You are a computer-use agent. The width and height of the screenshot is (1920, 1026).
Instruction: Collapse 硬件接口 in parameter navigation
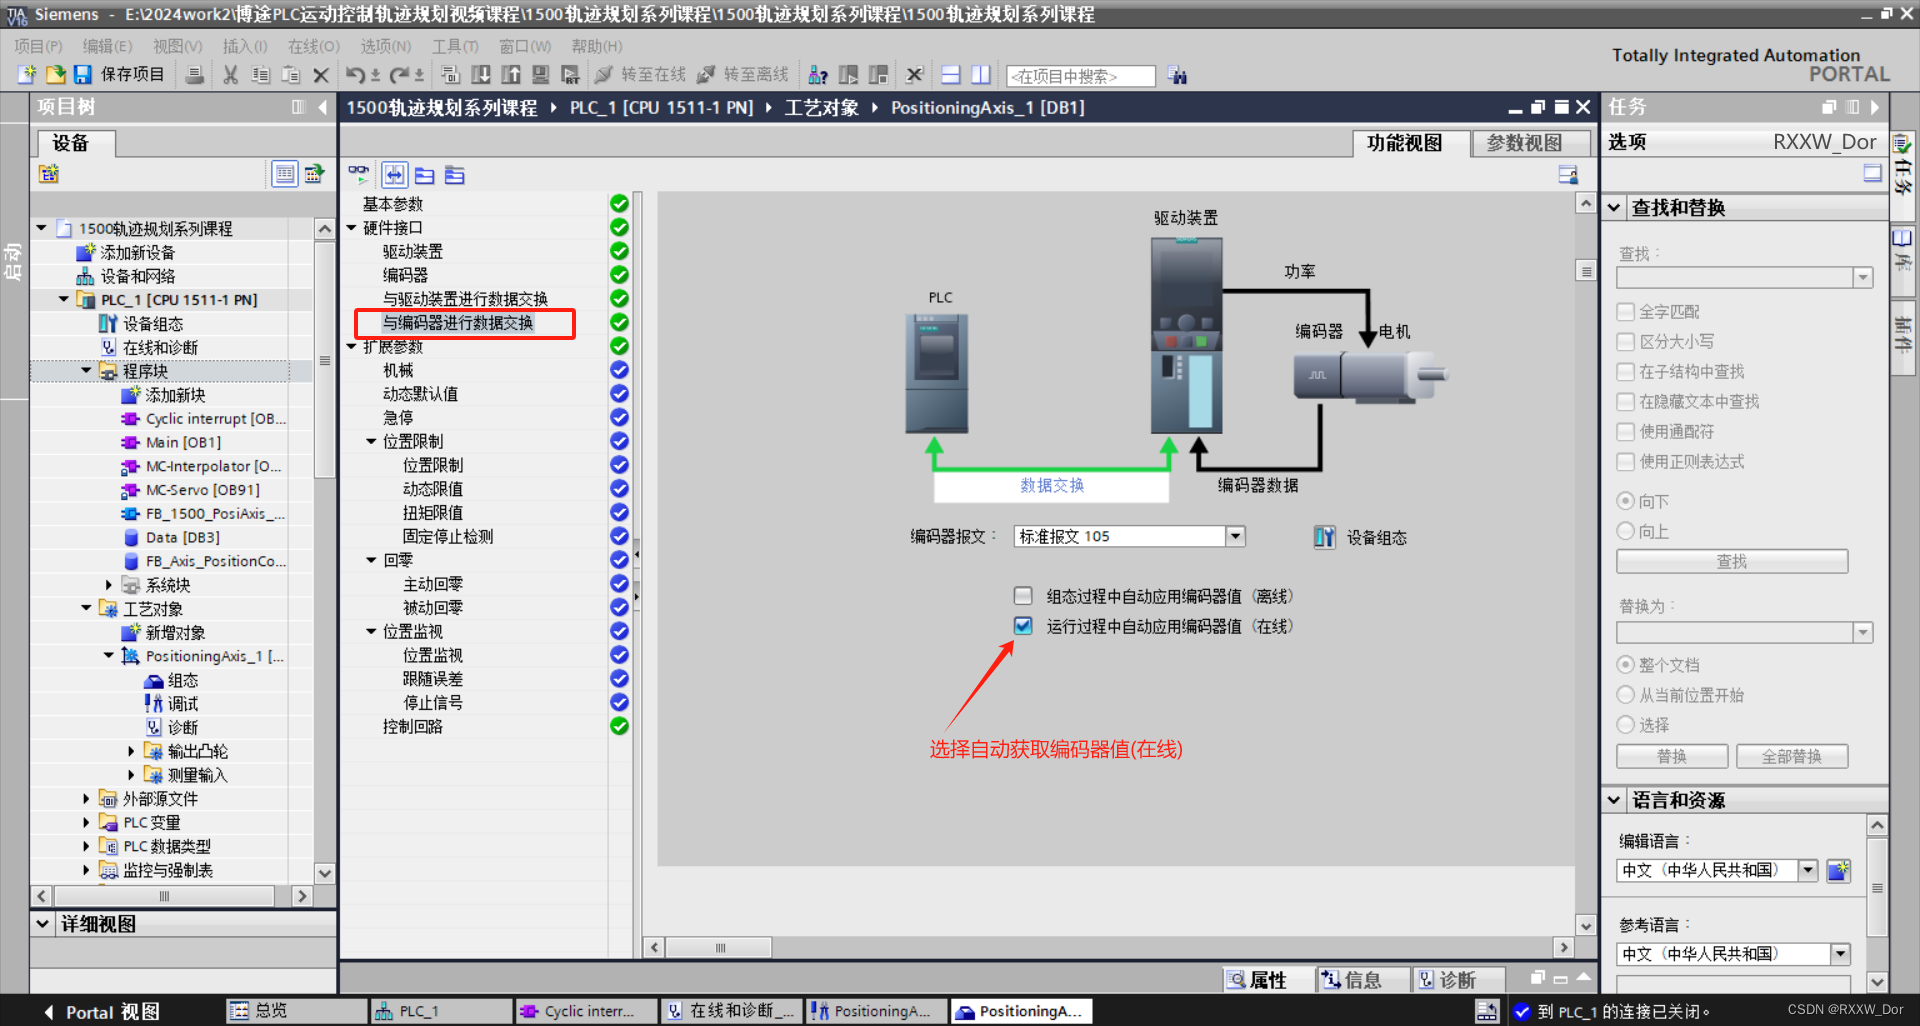tap(352, 228)
